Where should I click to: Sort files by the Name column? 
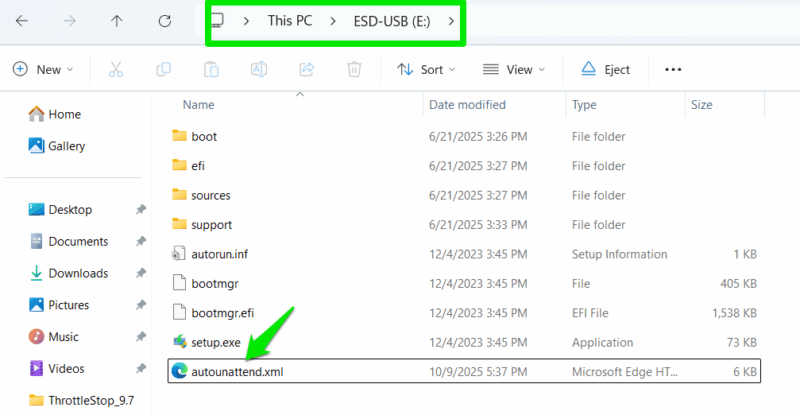198,105
